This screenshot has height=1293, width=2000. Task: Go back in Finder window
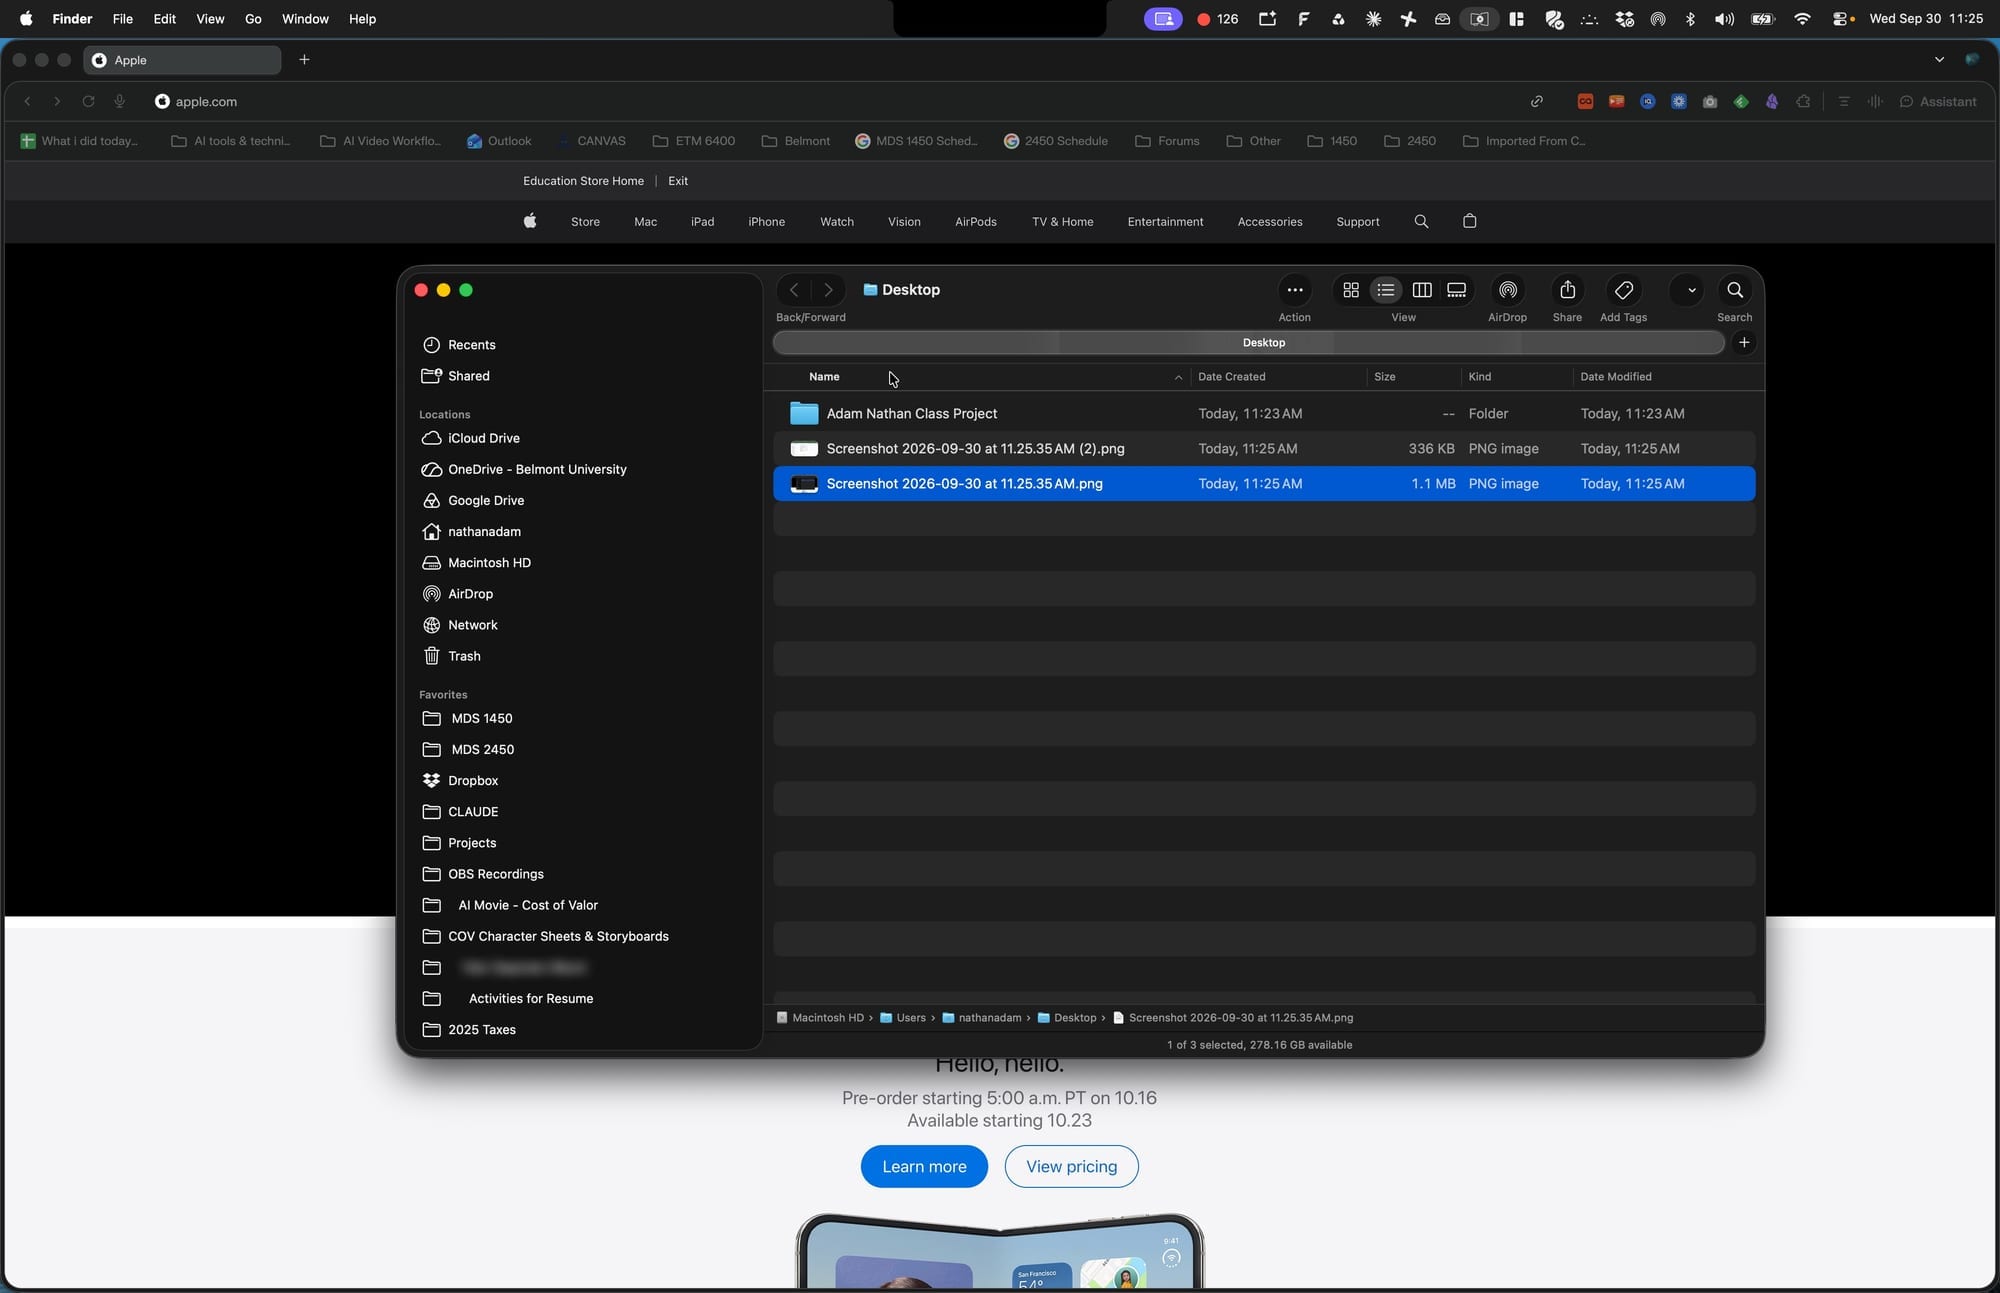coord(794,290)
